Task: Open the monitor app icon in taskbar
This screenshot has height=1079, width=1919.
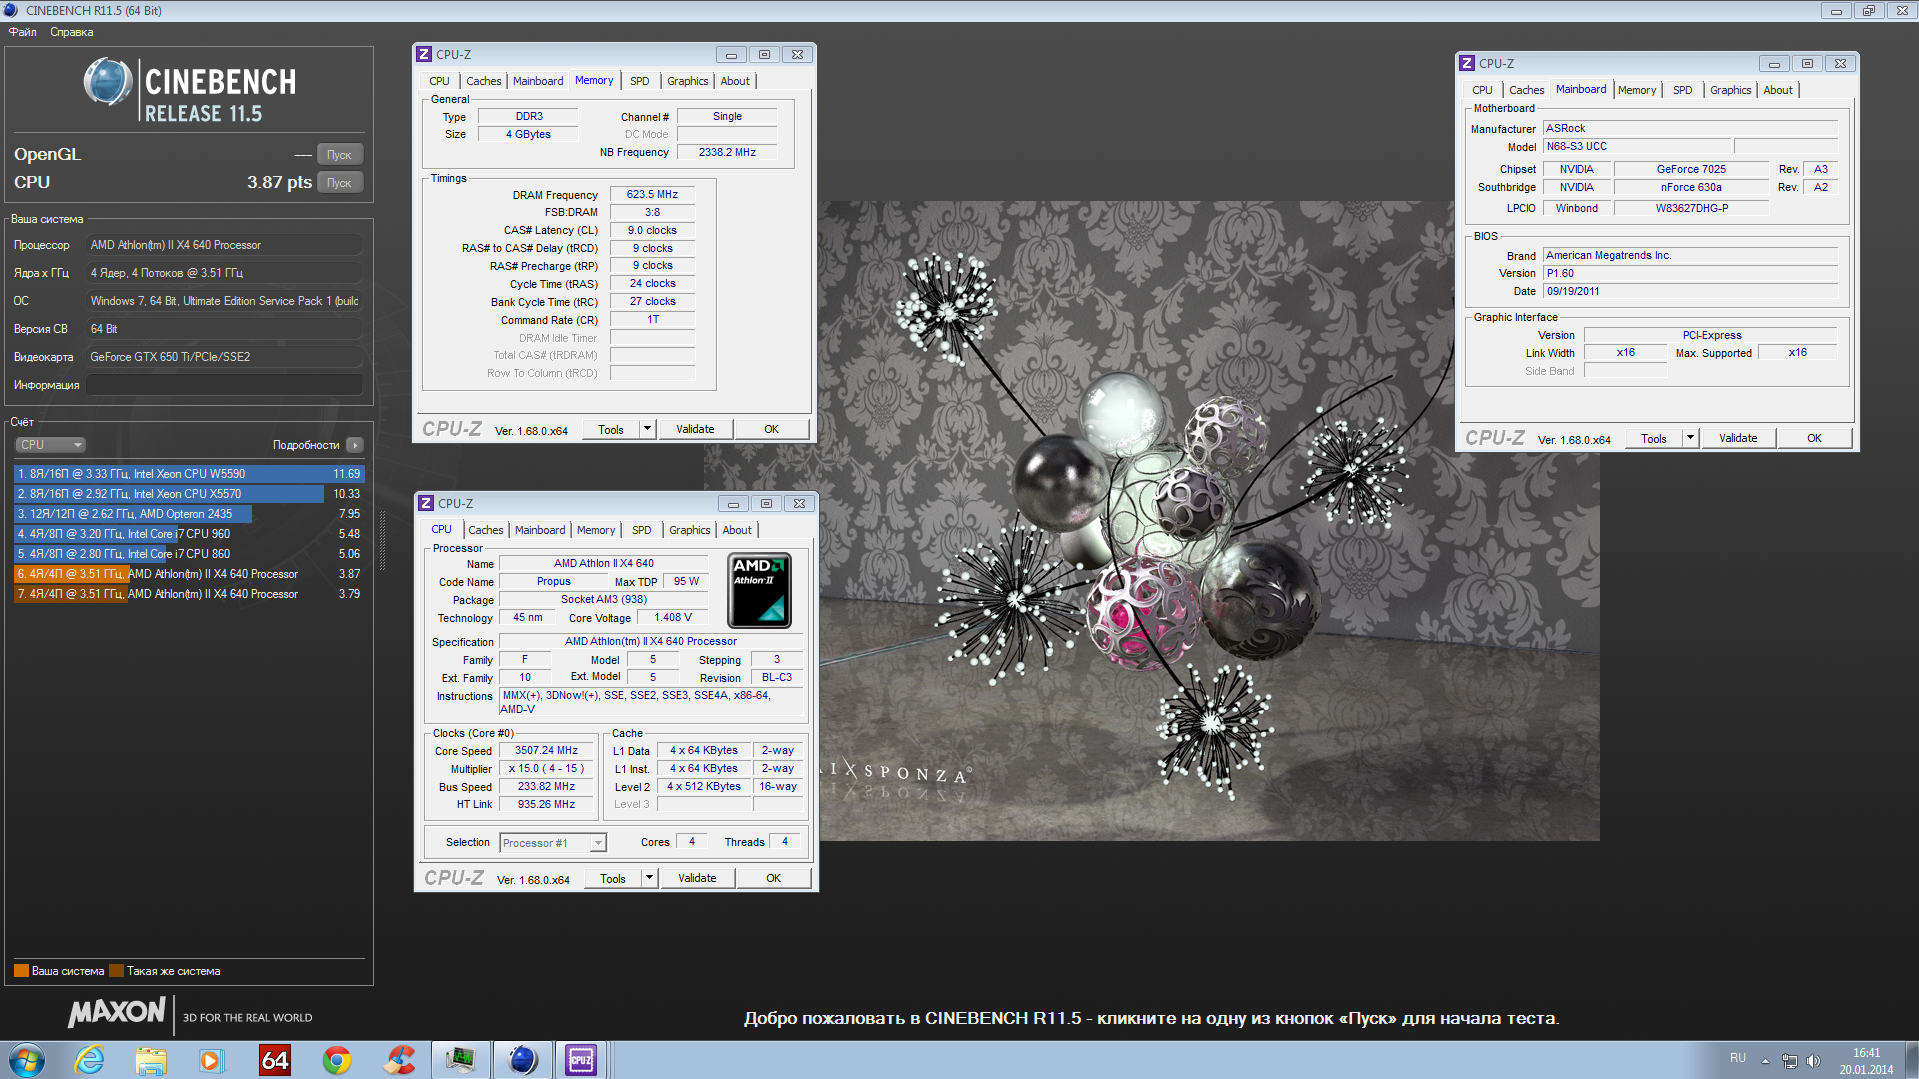Action: point(460,1060)
